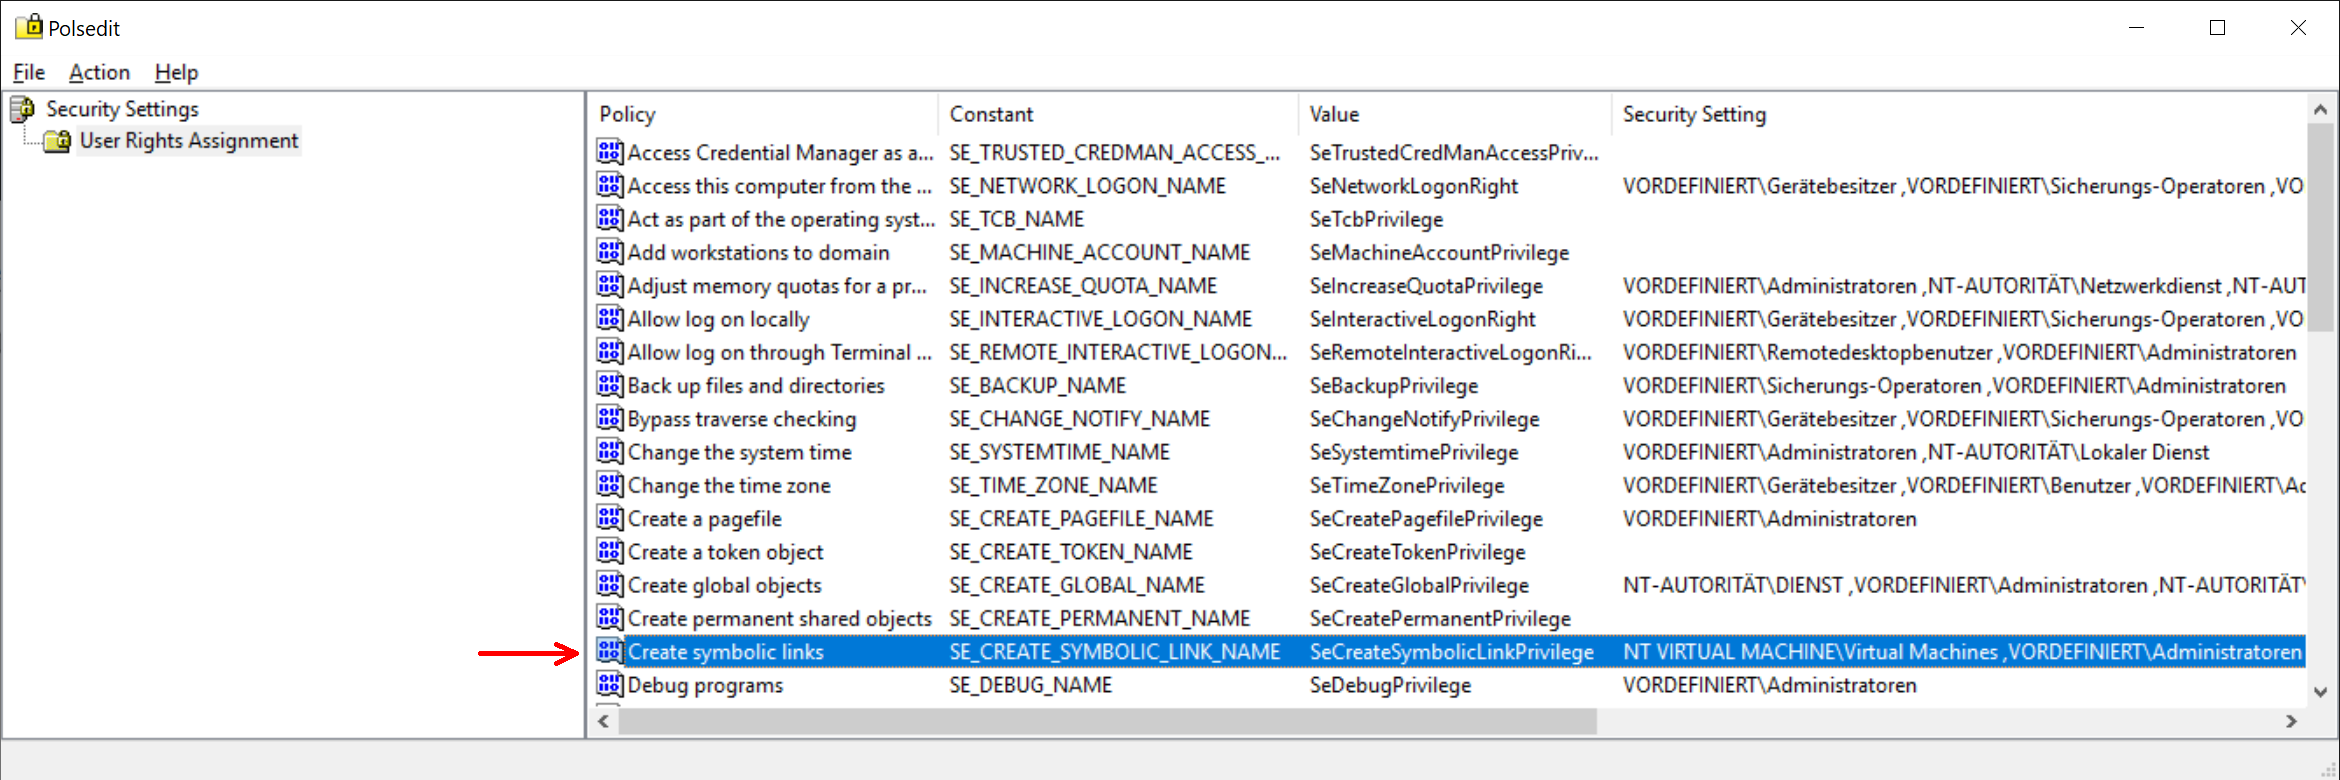The width and height of the screenshot is (2340, 780).
Task: Click the vertical scrollbar up arrow
Action: click(2321, 109)
